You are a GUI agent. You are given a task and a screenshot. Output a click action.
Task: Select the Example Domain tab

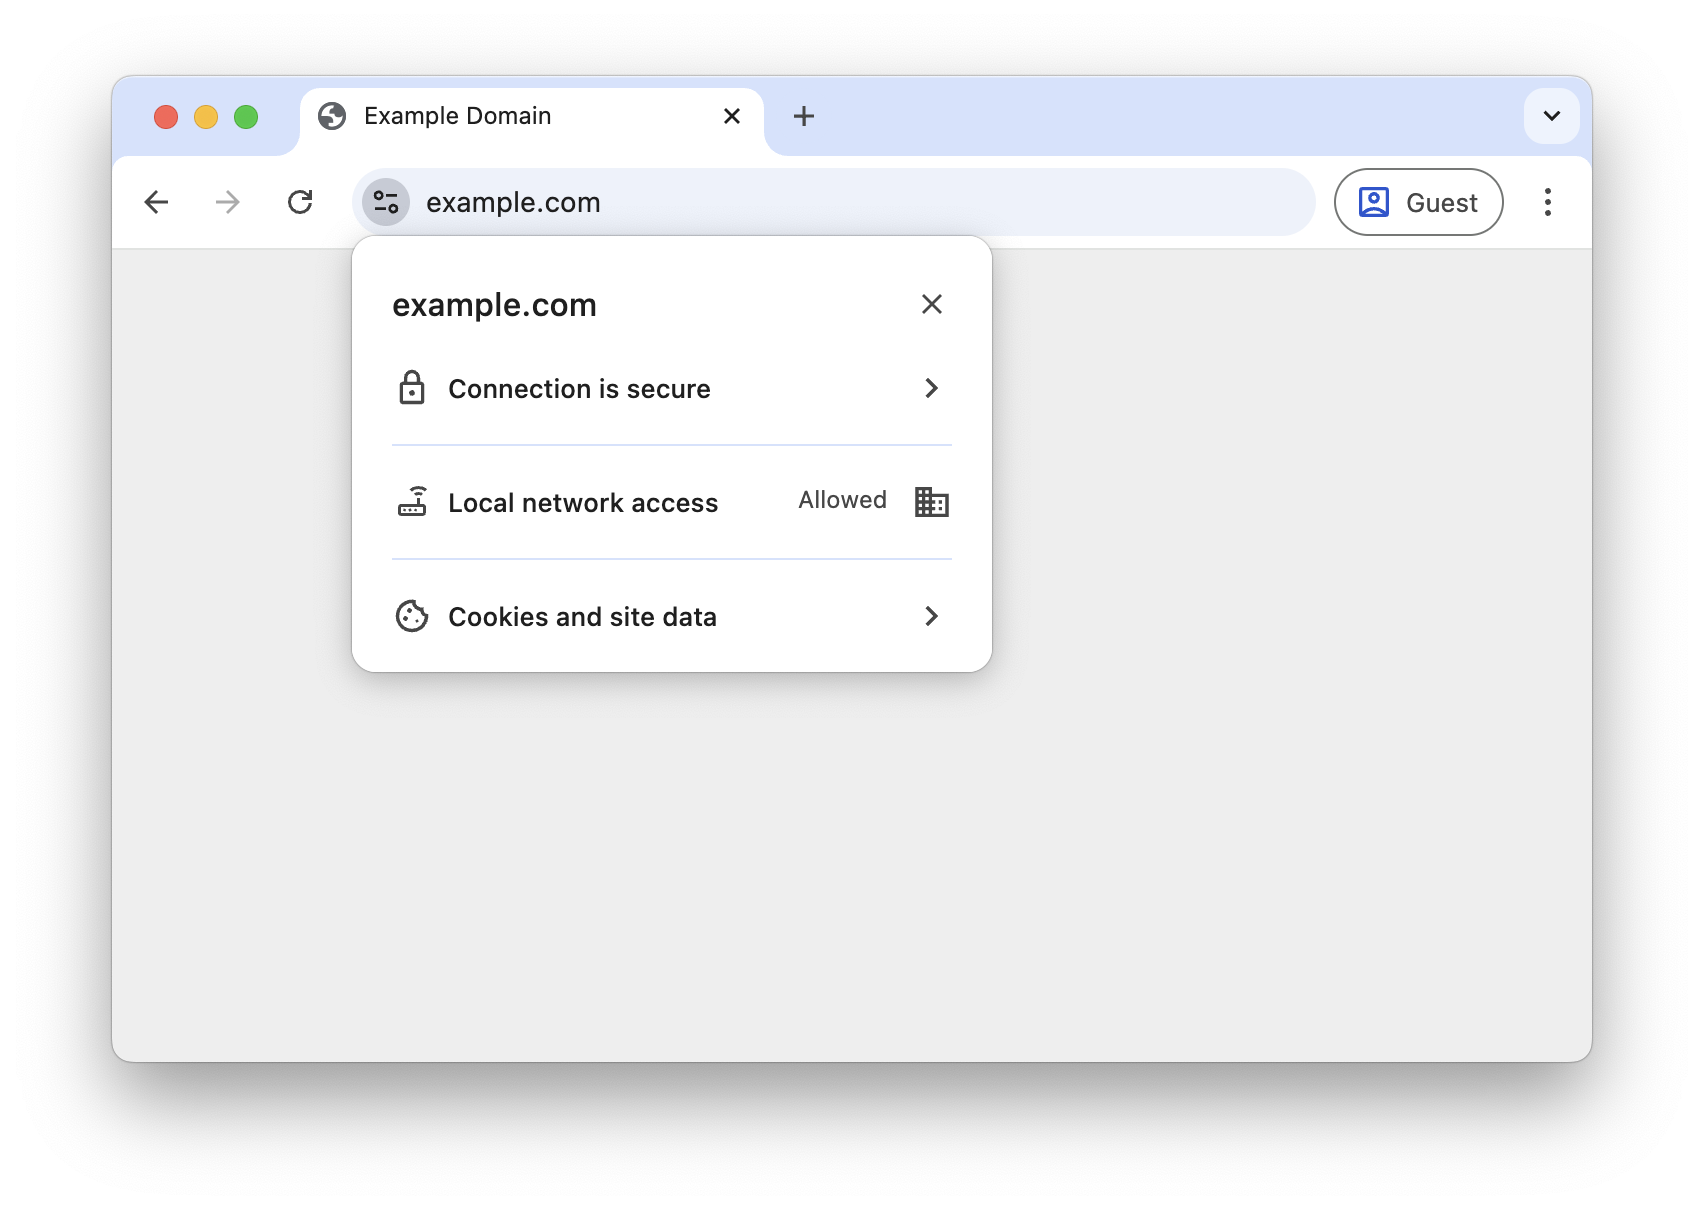pyautogui.click(x=457, y=116)
